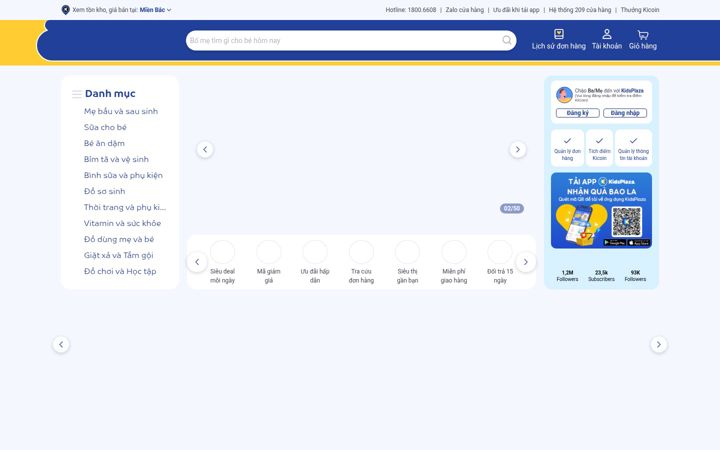Open Ưu đãi khi tải app link

[x=516, y=10]
